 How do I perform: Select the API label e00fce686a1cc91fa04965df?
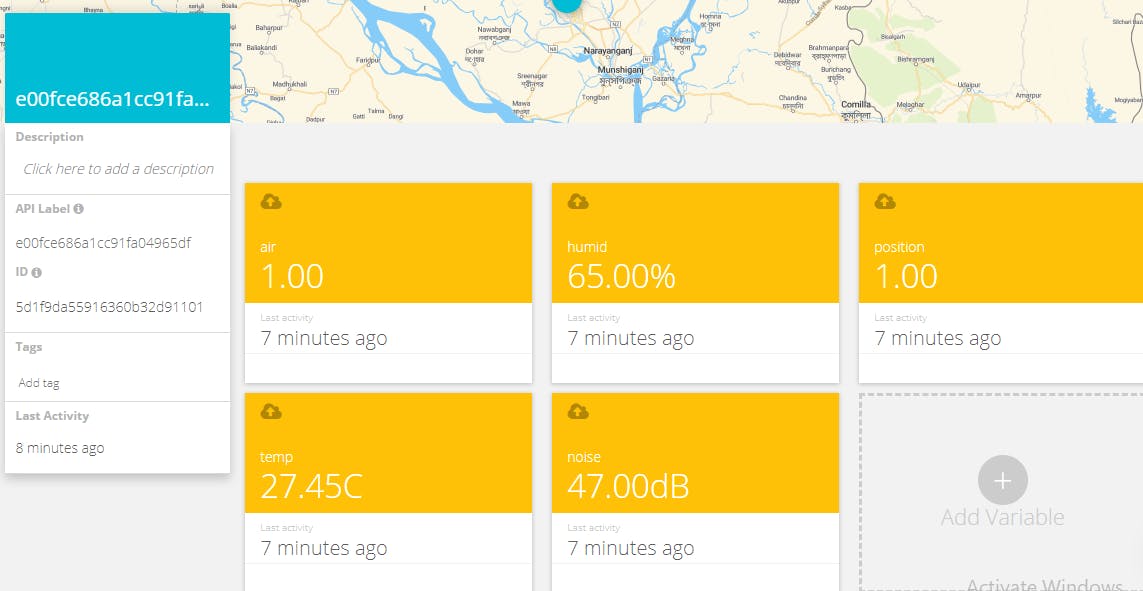coord(104,243)
